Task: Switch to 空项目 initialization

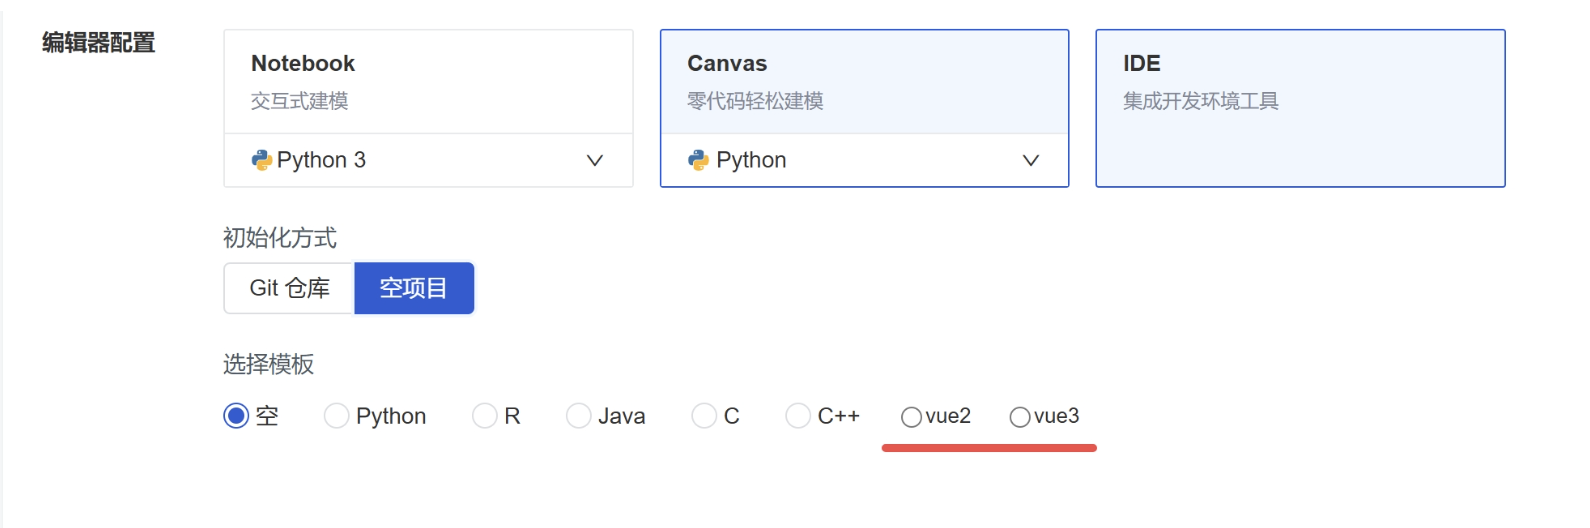Action: tap(413, 288)
